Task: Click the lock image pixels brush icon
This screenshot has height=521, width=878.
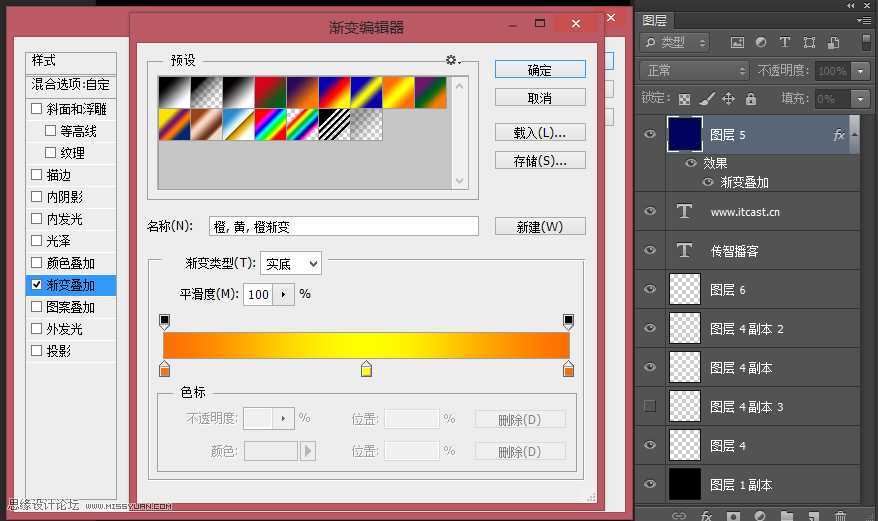Action: (x=706, y=99)
